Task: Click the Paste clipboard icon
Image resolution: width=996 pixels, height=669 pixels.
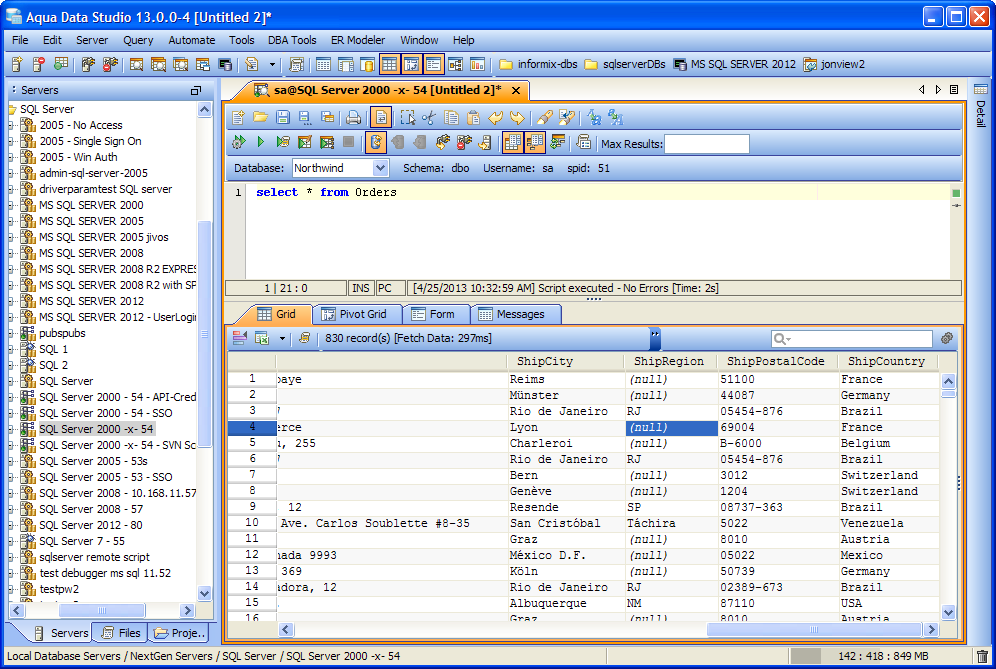Action: (473, 117)
